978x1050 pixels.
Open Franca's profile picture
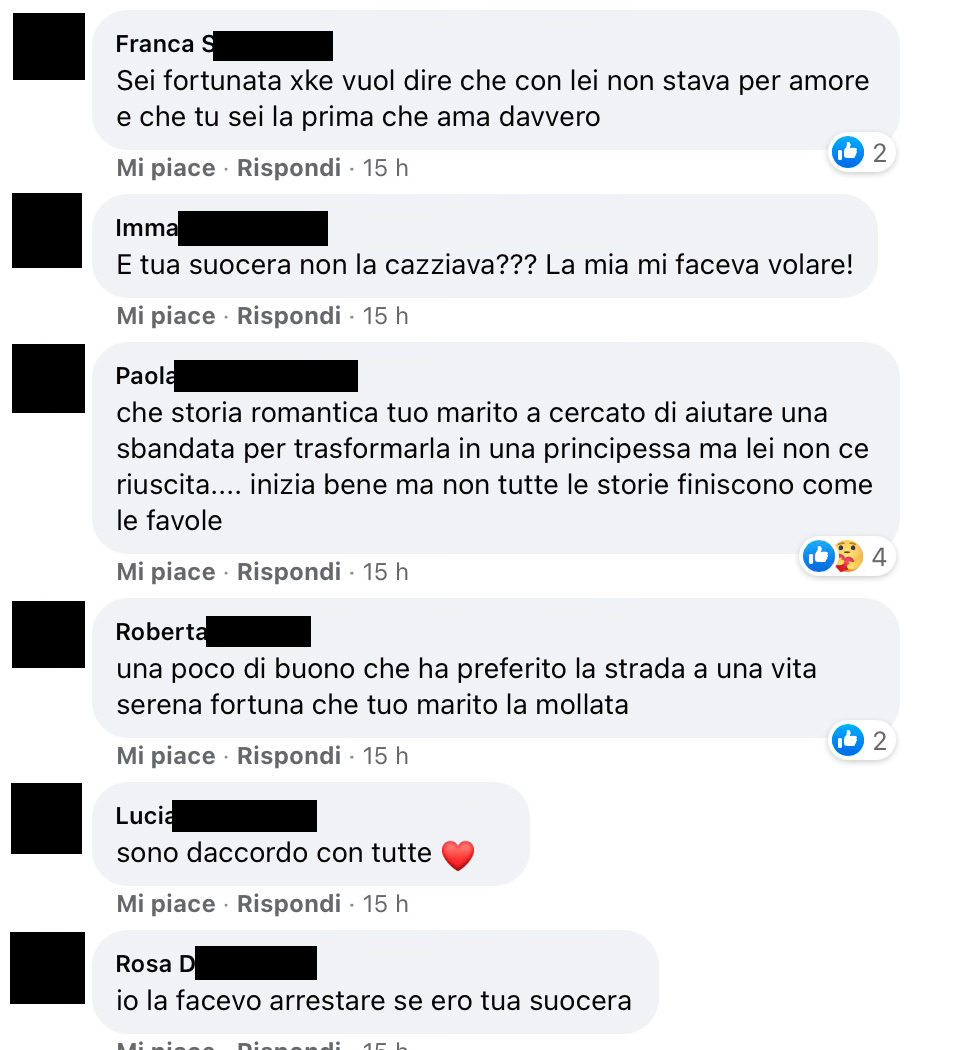[49, 46]
